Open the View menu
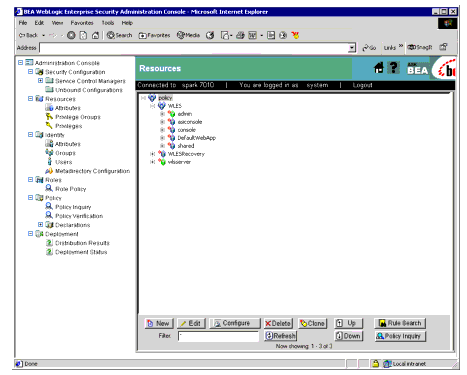Screen dimensions: 467x375 click(x=57, y=23)
